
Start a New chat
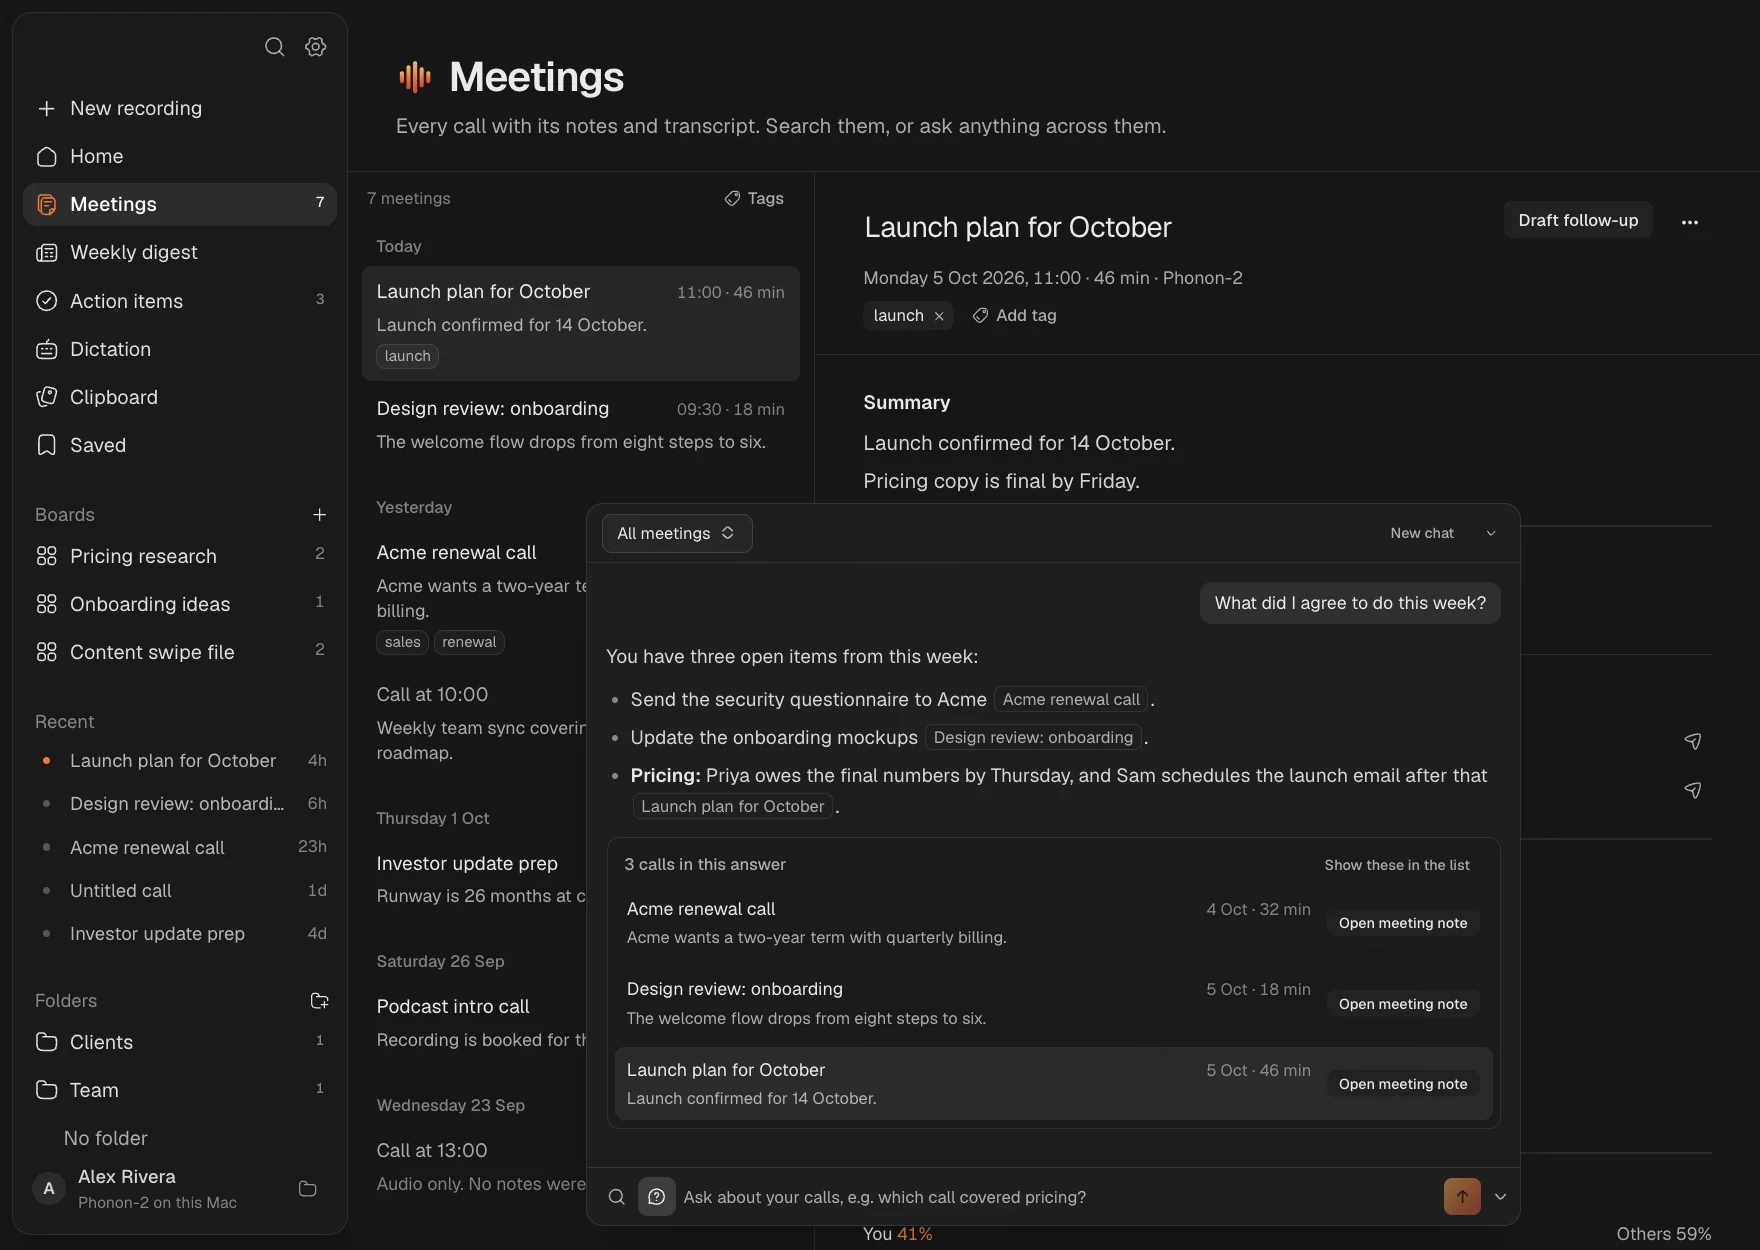(1422, 533)
